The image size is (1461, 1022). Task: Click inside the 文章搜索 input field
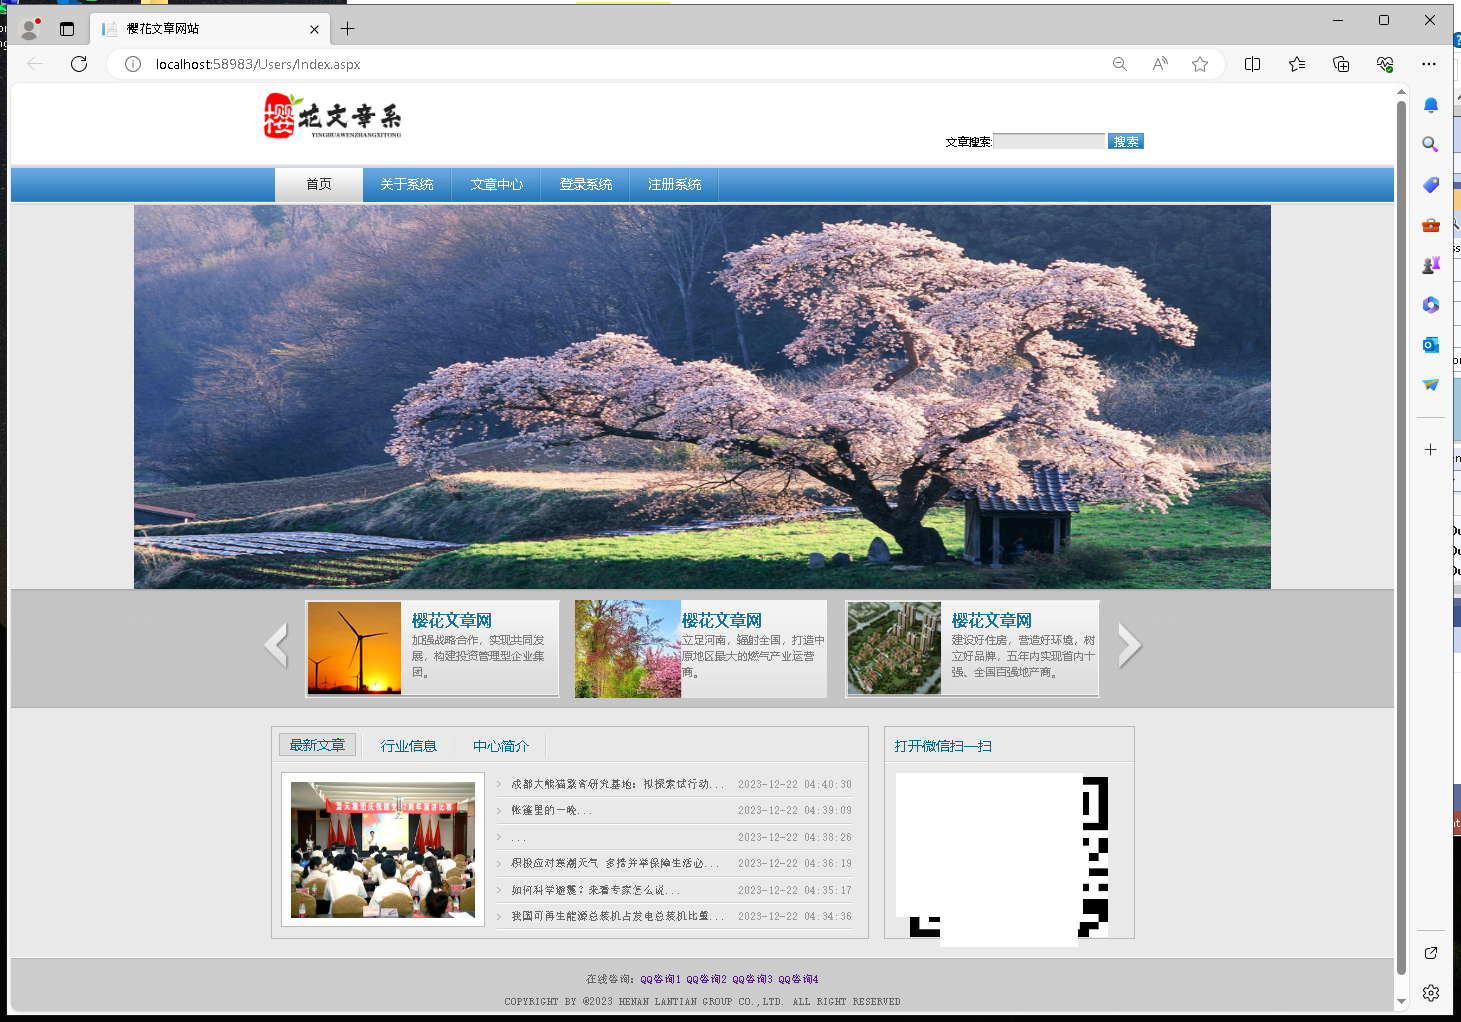click(1048, 140)
